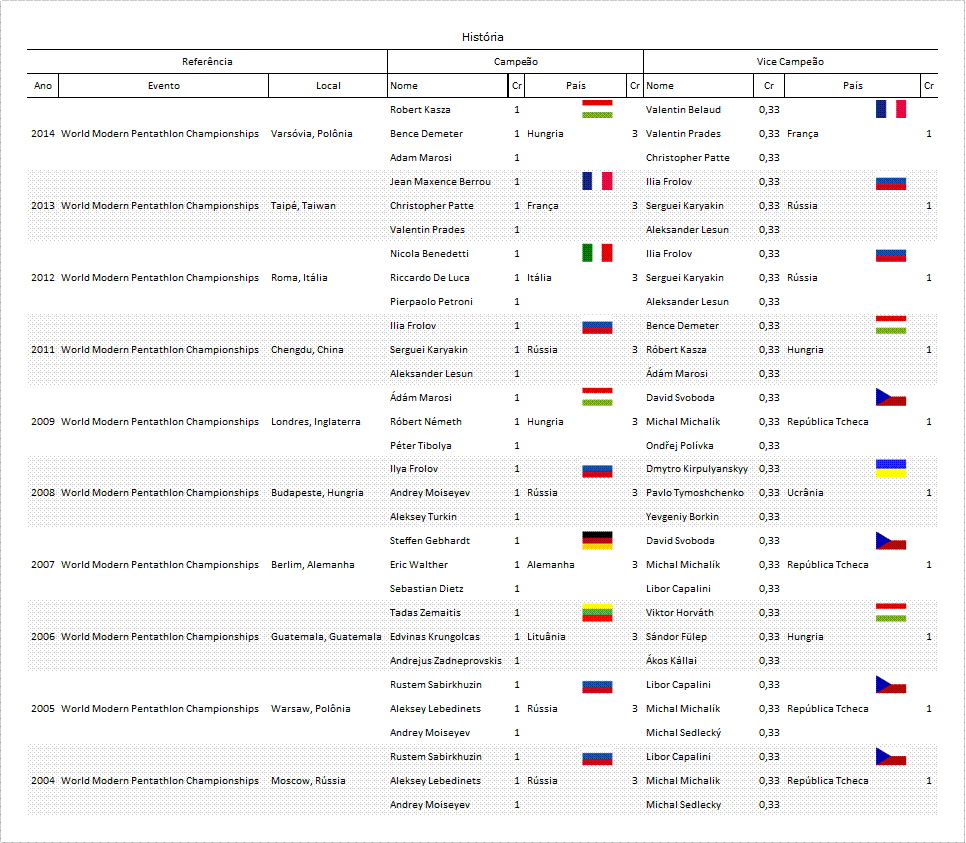966x843 pixels.
Task: Click the name "Pavlo Tymoshchenko"
Action: [x=695, y=493]
